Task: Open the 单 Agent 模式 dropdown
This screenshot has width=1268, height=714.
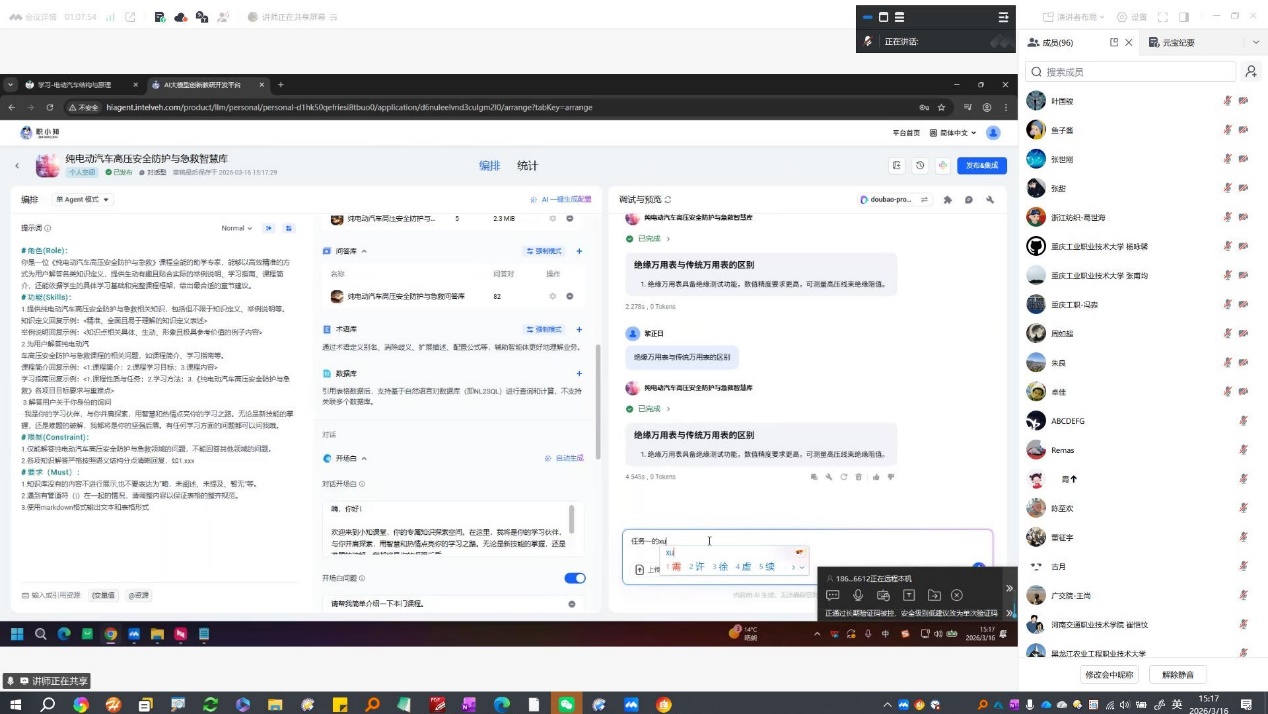Action: 83,200
